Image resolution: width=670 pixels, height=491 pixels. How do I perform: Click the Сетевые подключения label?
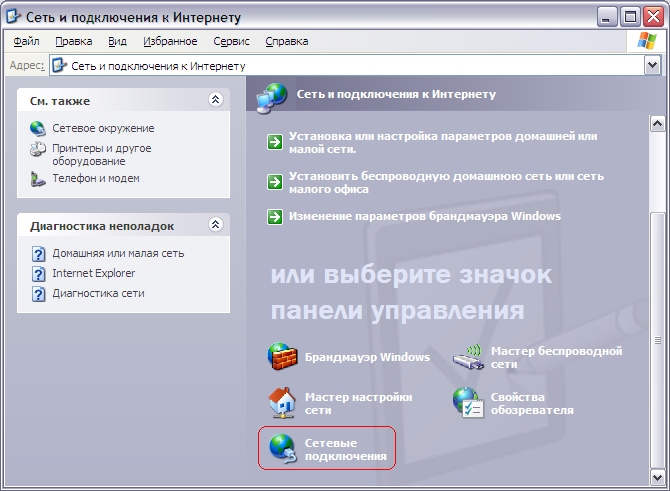pos(345,450)
